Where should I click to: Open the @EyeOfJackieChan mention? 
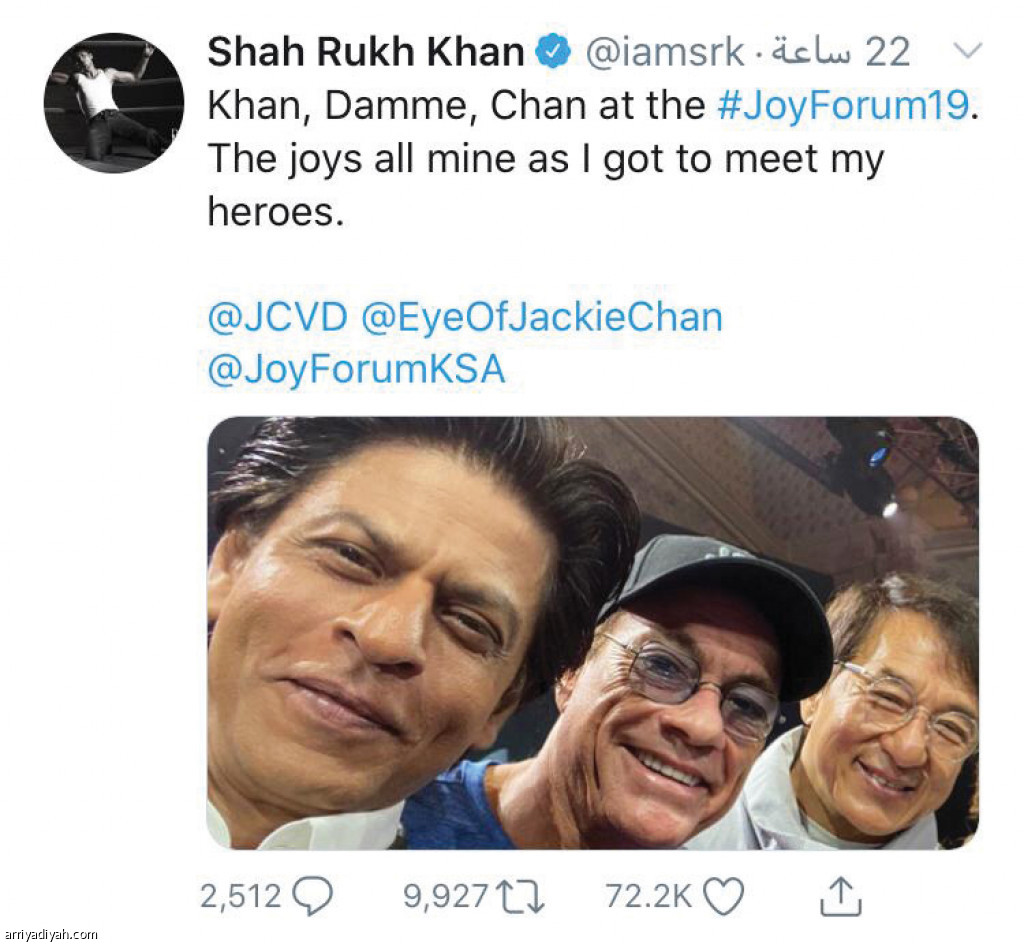pos(541,318)
